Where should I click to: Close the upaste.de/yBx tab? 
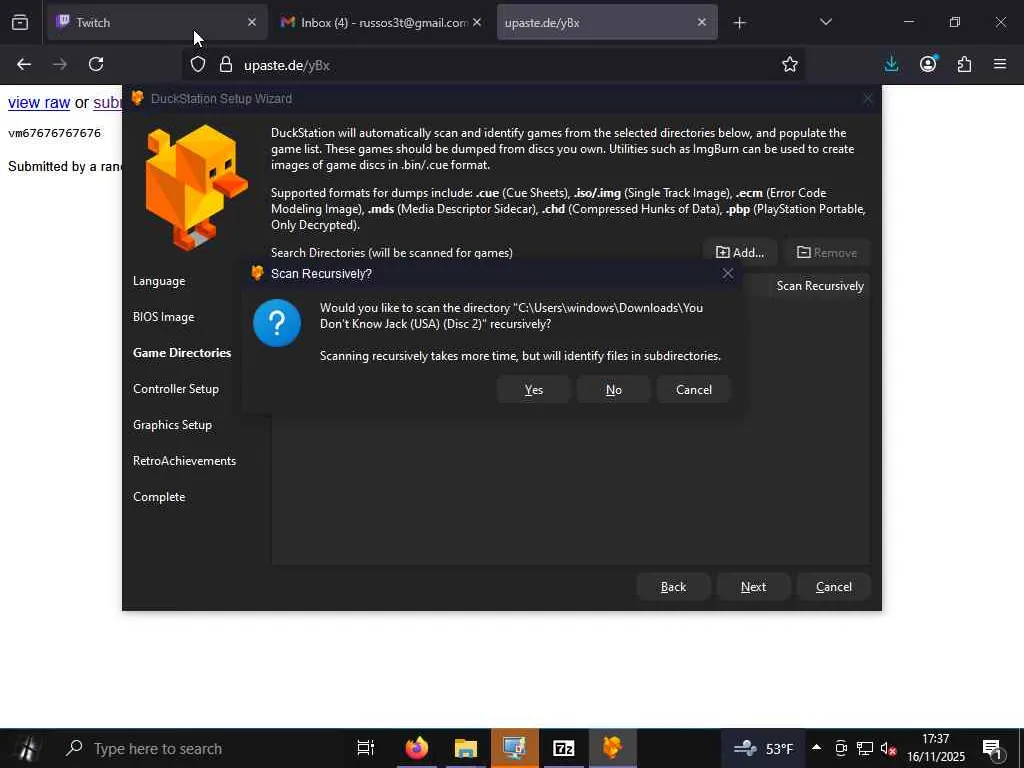[701, 22]
